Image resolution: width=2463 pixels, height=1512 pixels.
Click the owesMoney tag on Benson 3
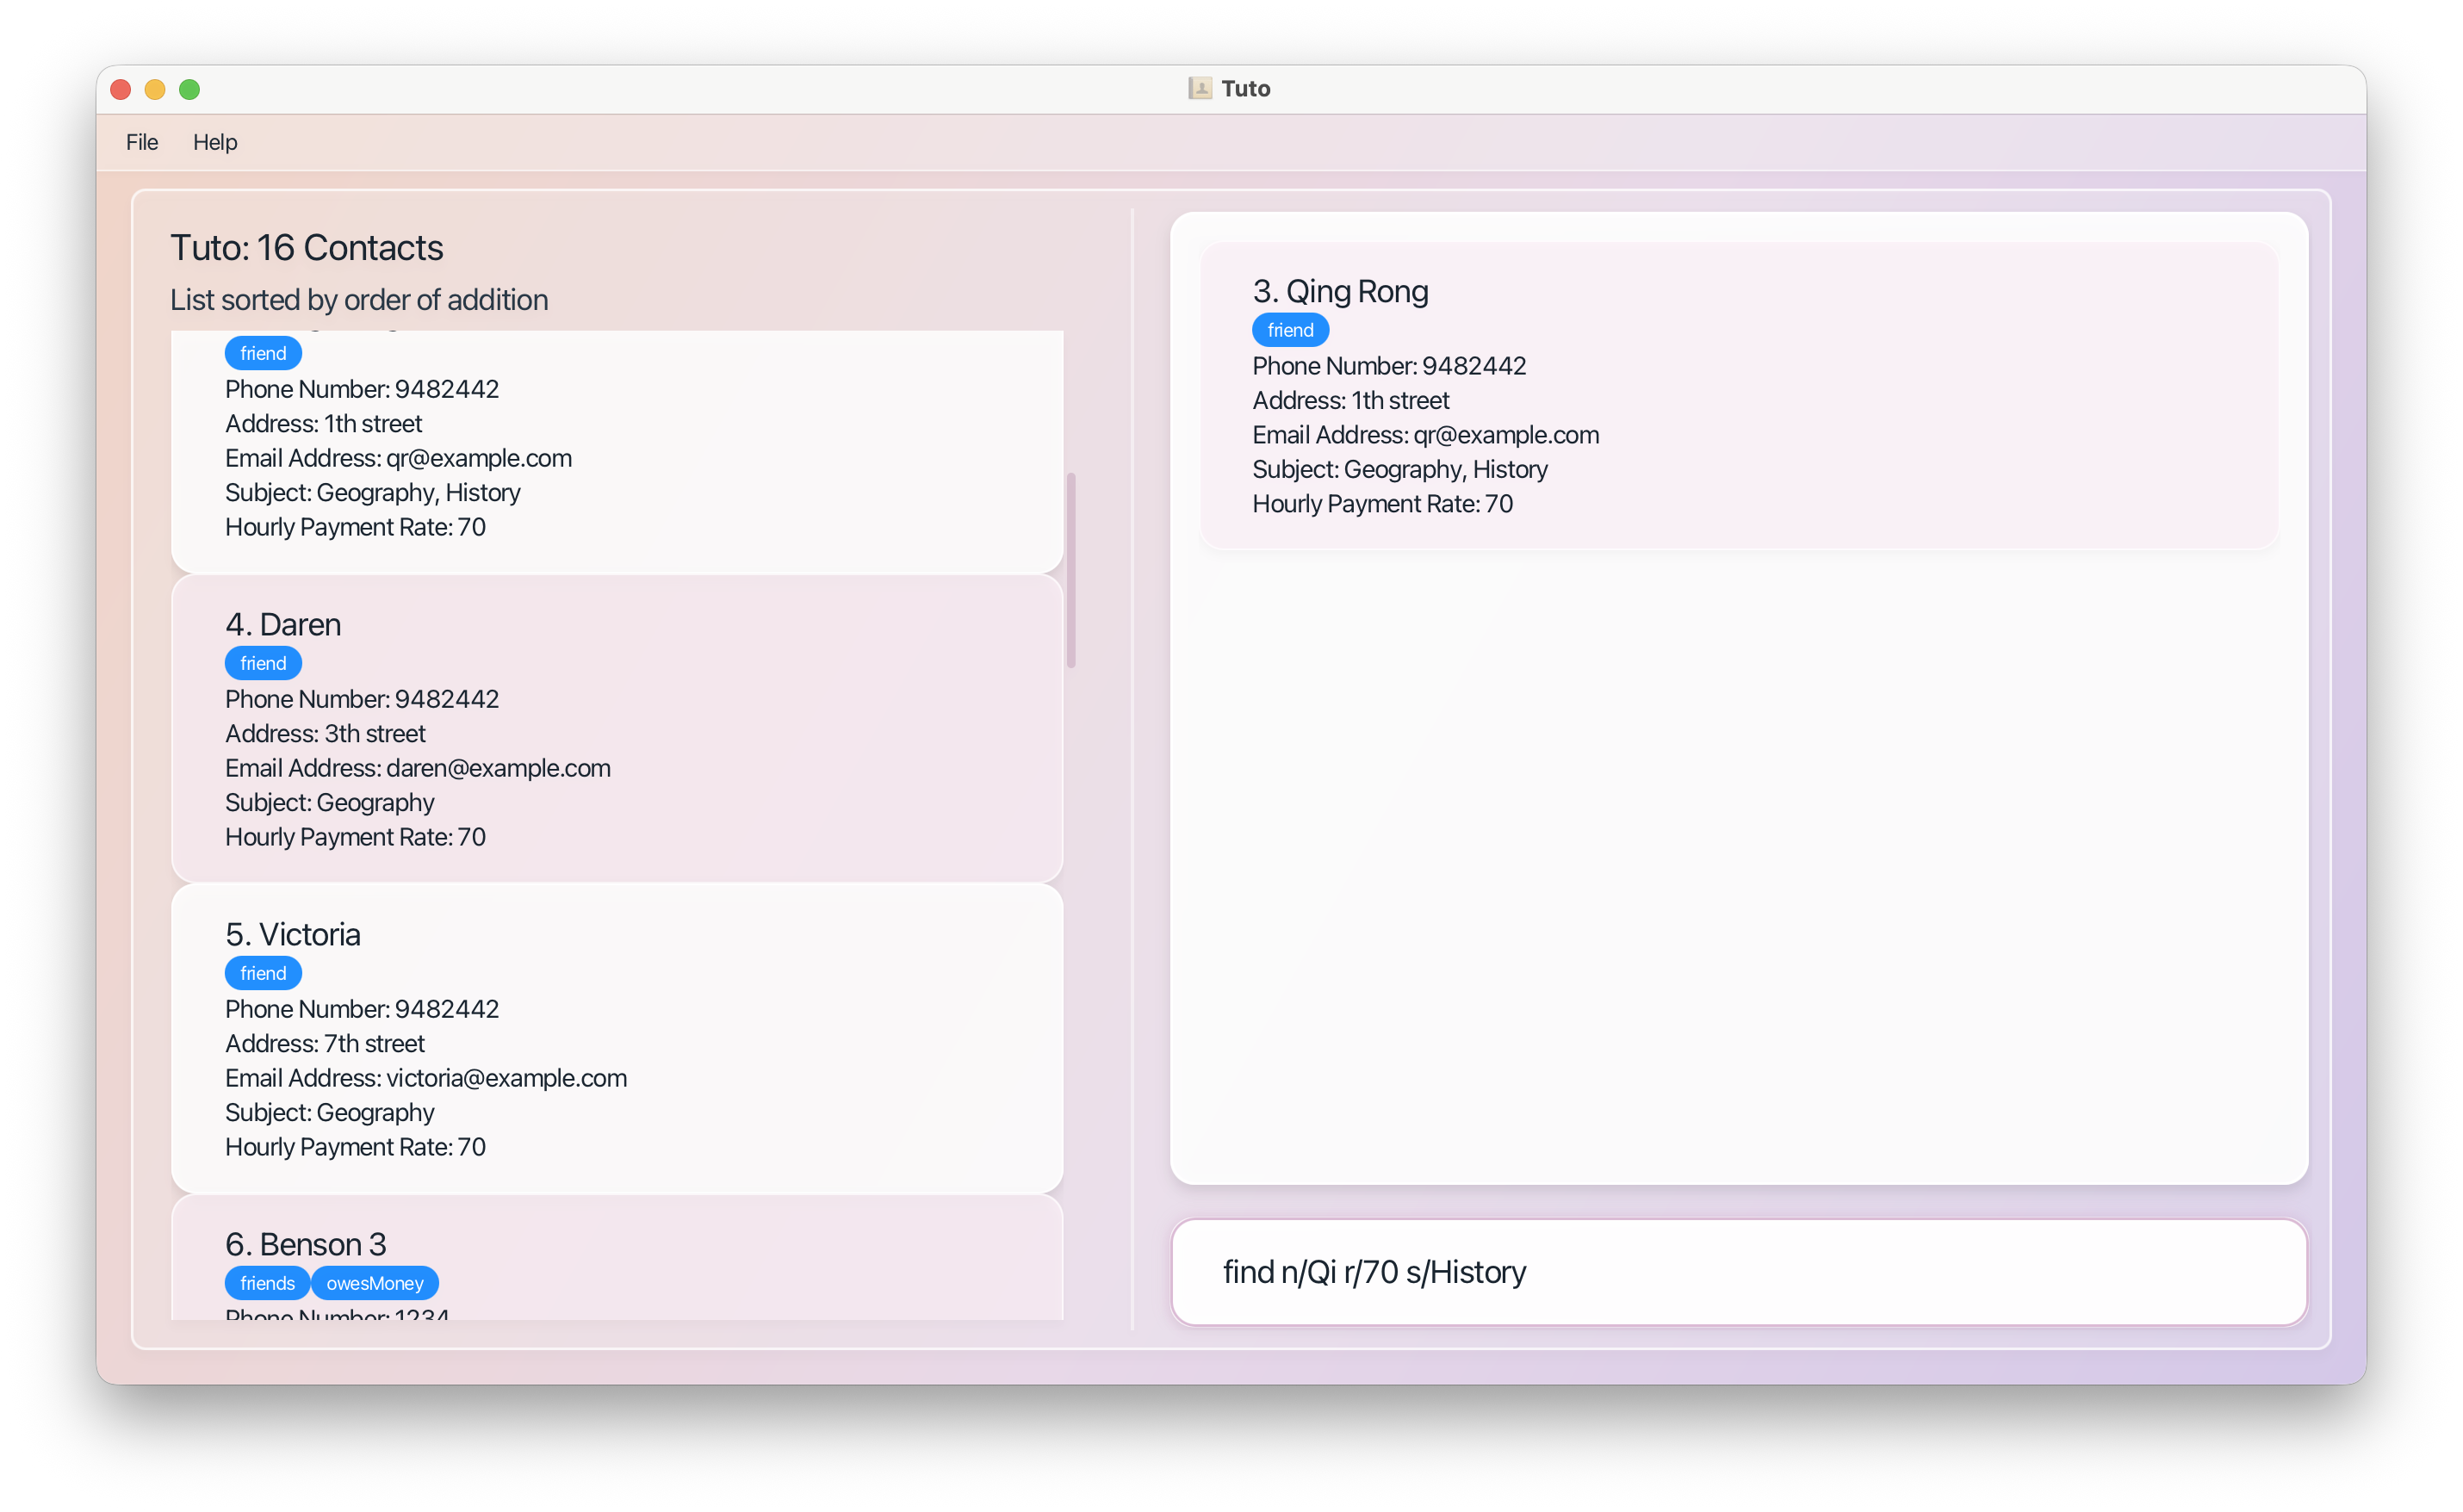coord(375,1283)
